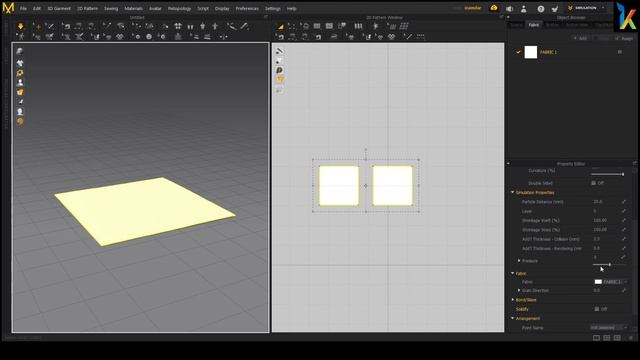Click the avatar person icon in 3D sidebar

pyautogui.click(x=20, y=82)
